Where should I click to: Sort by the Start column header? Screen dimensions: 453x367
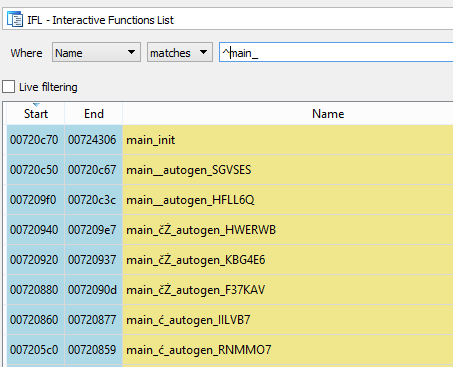coord(36,114)
